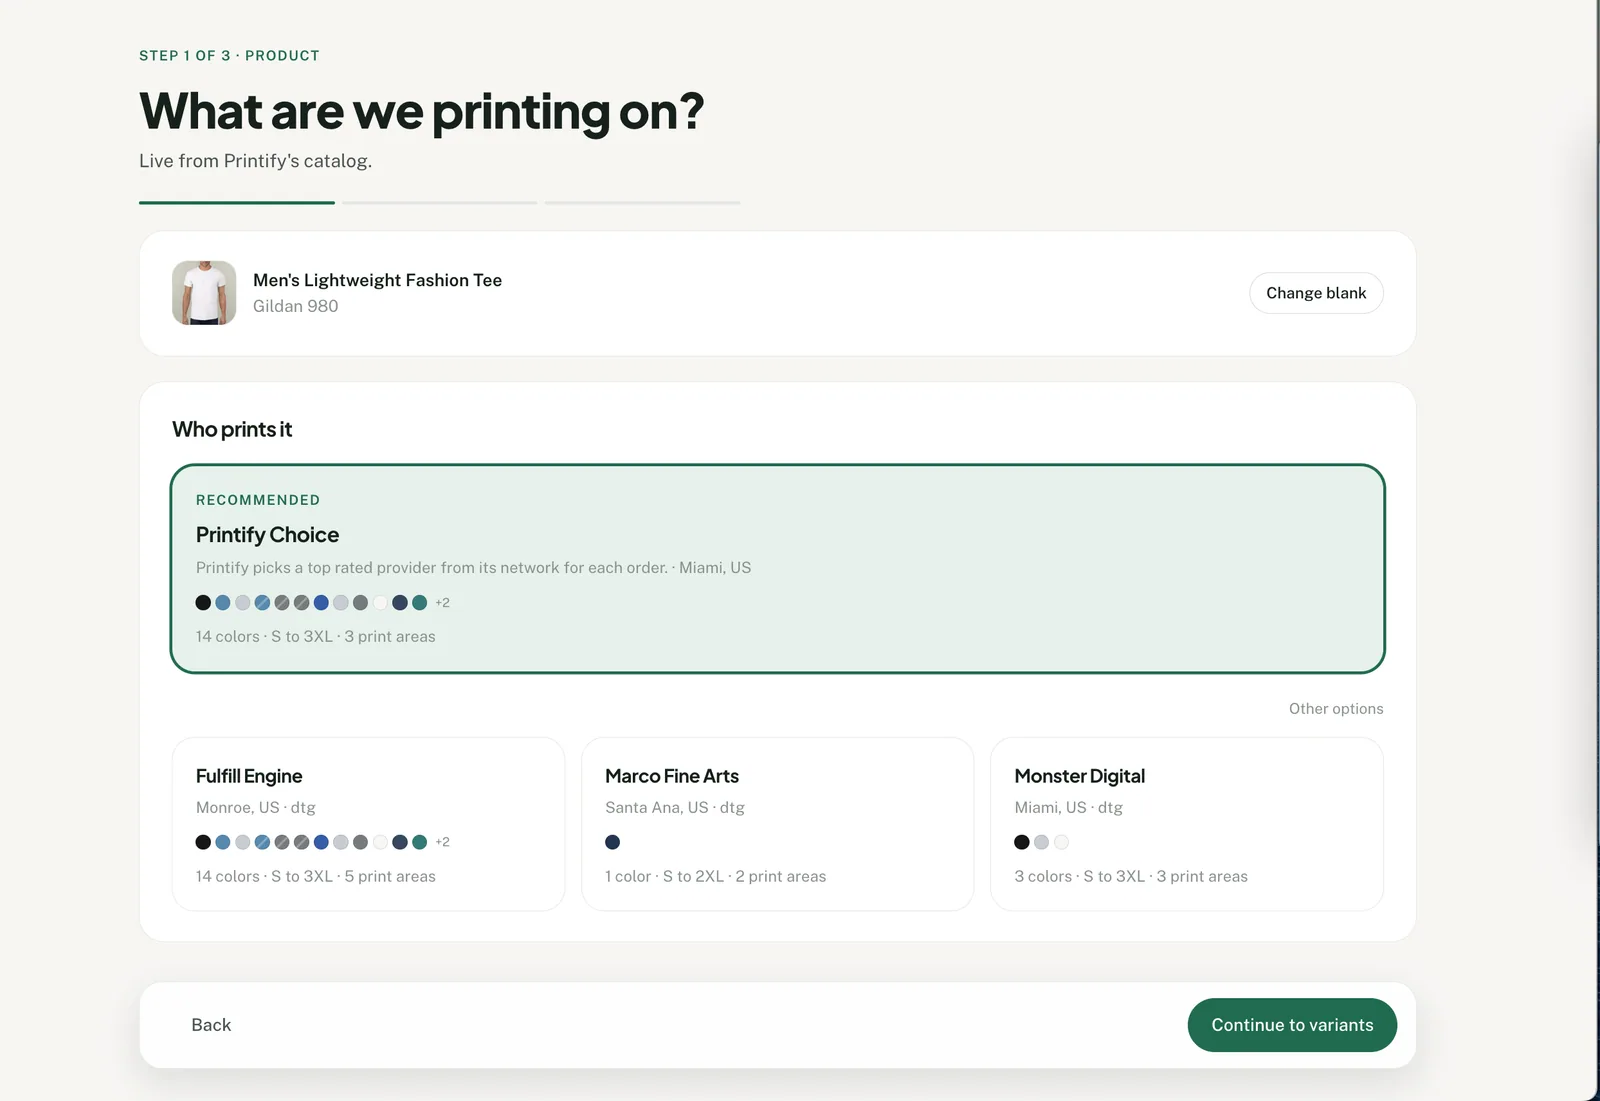
Task: Click 'Live from Printify's catalog.' subtitle
Action: coord(255,161)
